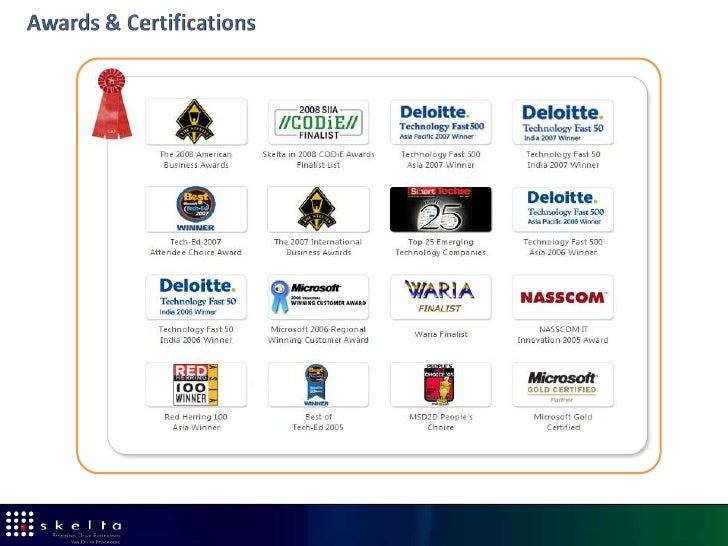This screenshot has width=728, height=546.
Task: Open Deloitte Technology Fast 500 Asia 2007 thumbnail
Action: tap(440, 122)
